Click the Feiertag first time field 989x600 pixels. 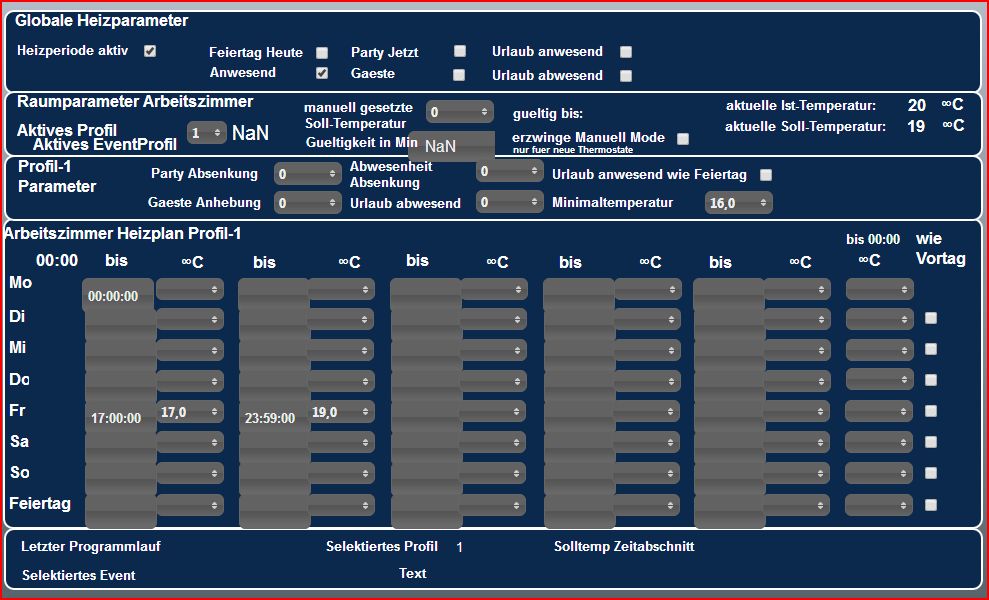(x=120, y=511)
